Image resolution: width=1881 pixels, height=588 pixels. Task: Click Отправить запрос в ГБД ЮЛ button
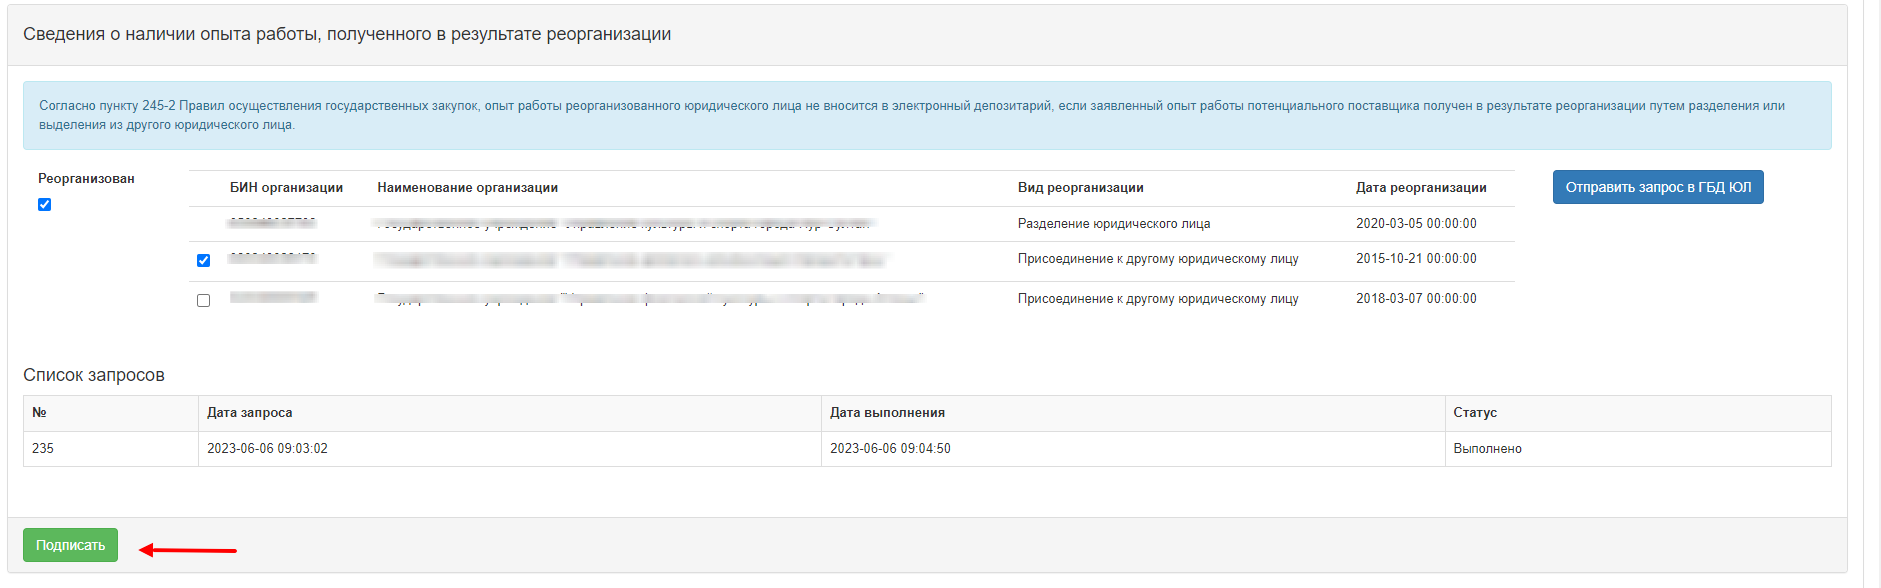[x=1657, y=187]
